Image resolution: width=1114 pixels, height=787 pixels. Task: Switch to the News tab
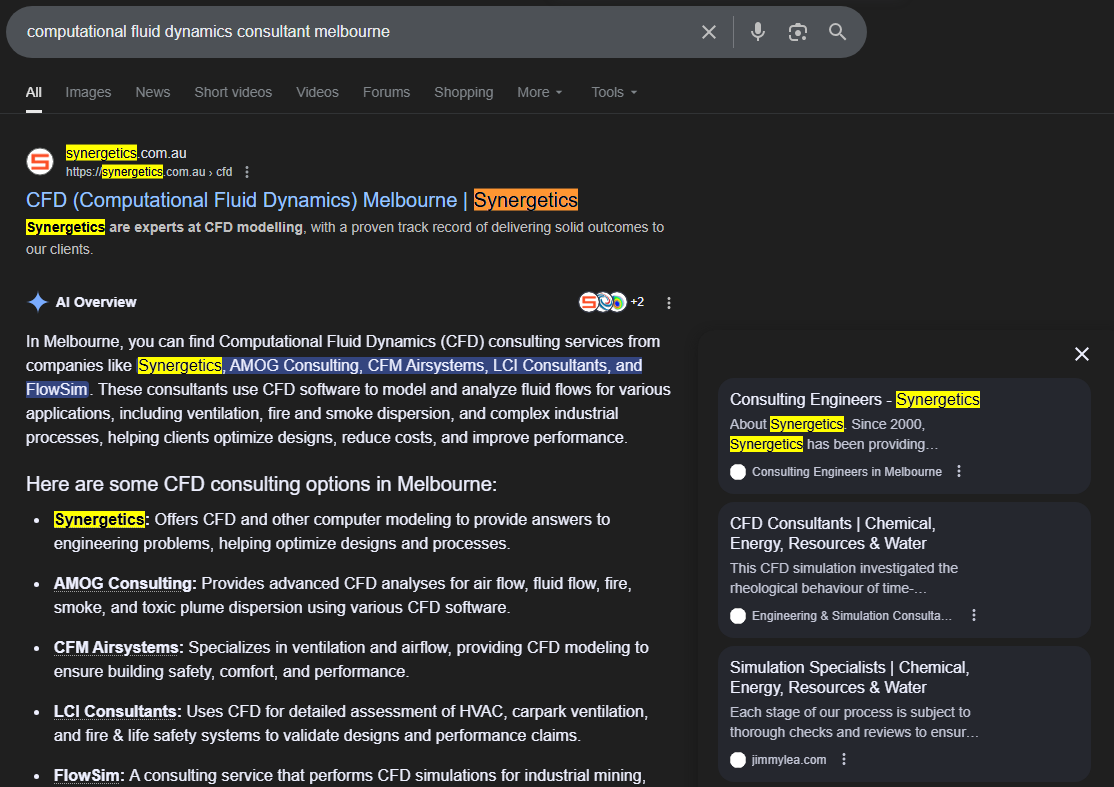click(153, 92)
